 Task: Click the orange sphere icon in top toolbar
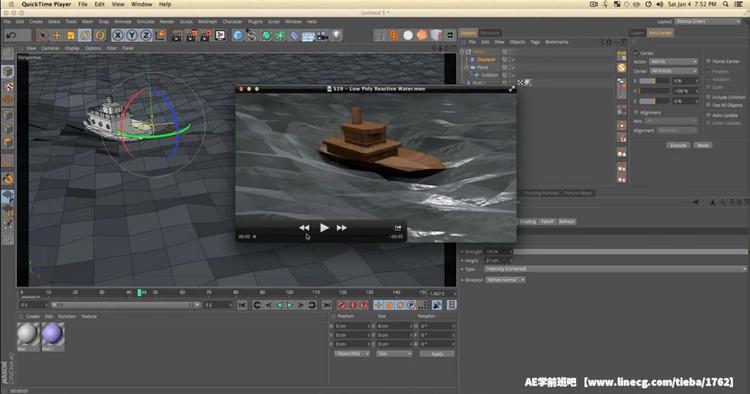[x=422, y=35]
